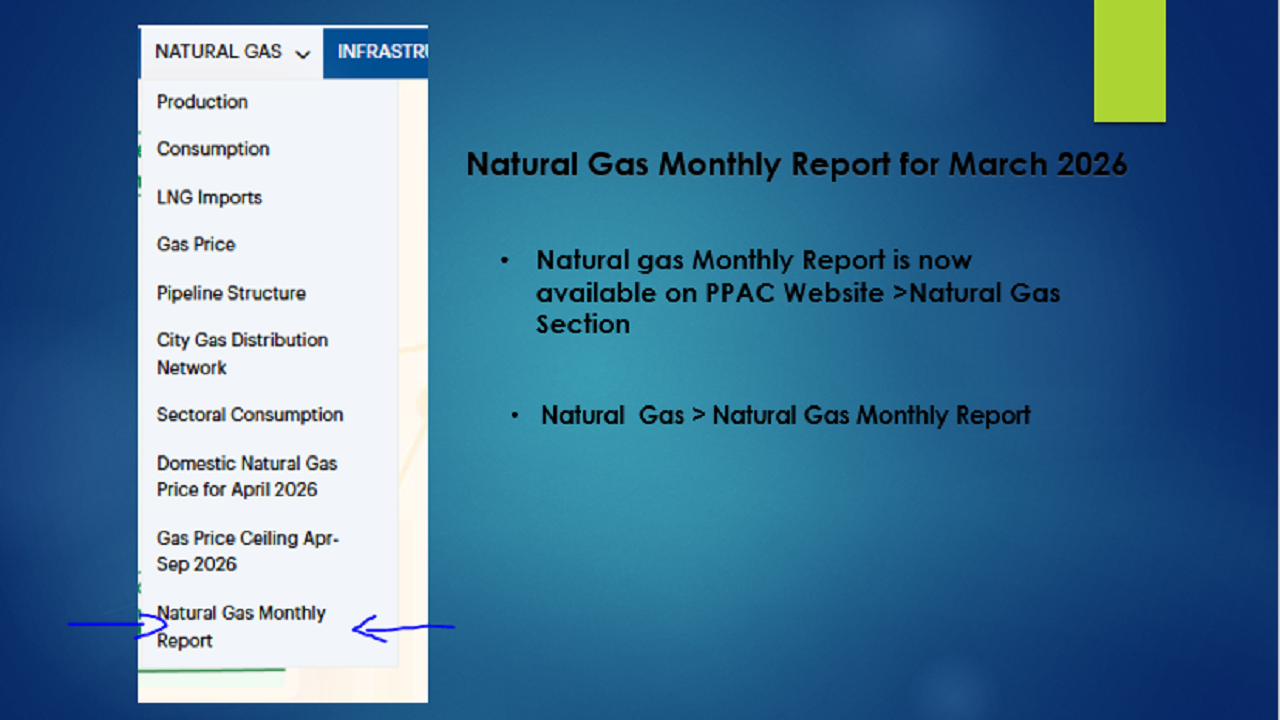Go to LNG Imports
1280x720 pixels.
[x=209, y=197]
